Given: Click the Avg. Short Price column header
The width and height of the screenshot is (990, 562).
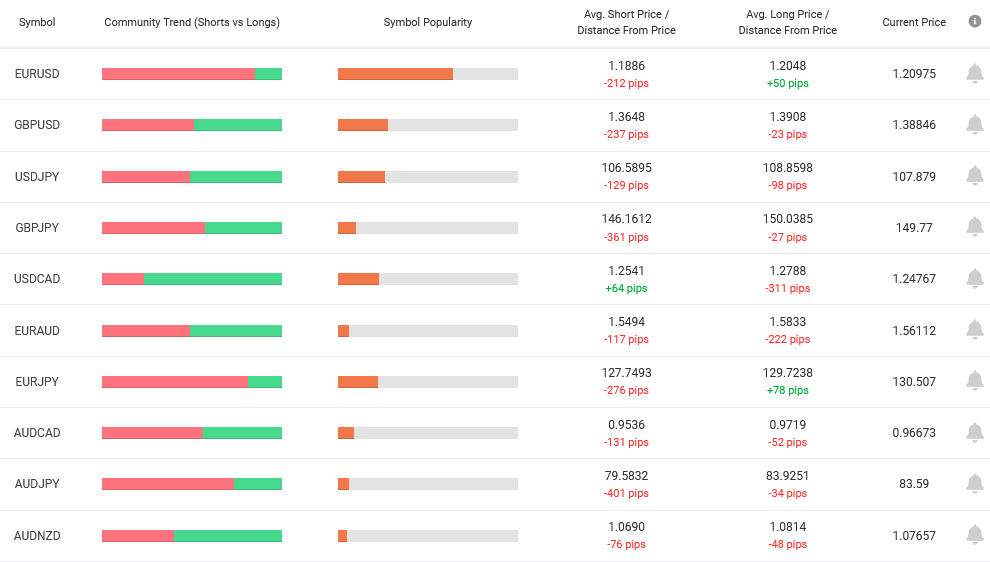Looking at the screenshot, I should tap(626, 22).
